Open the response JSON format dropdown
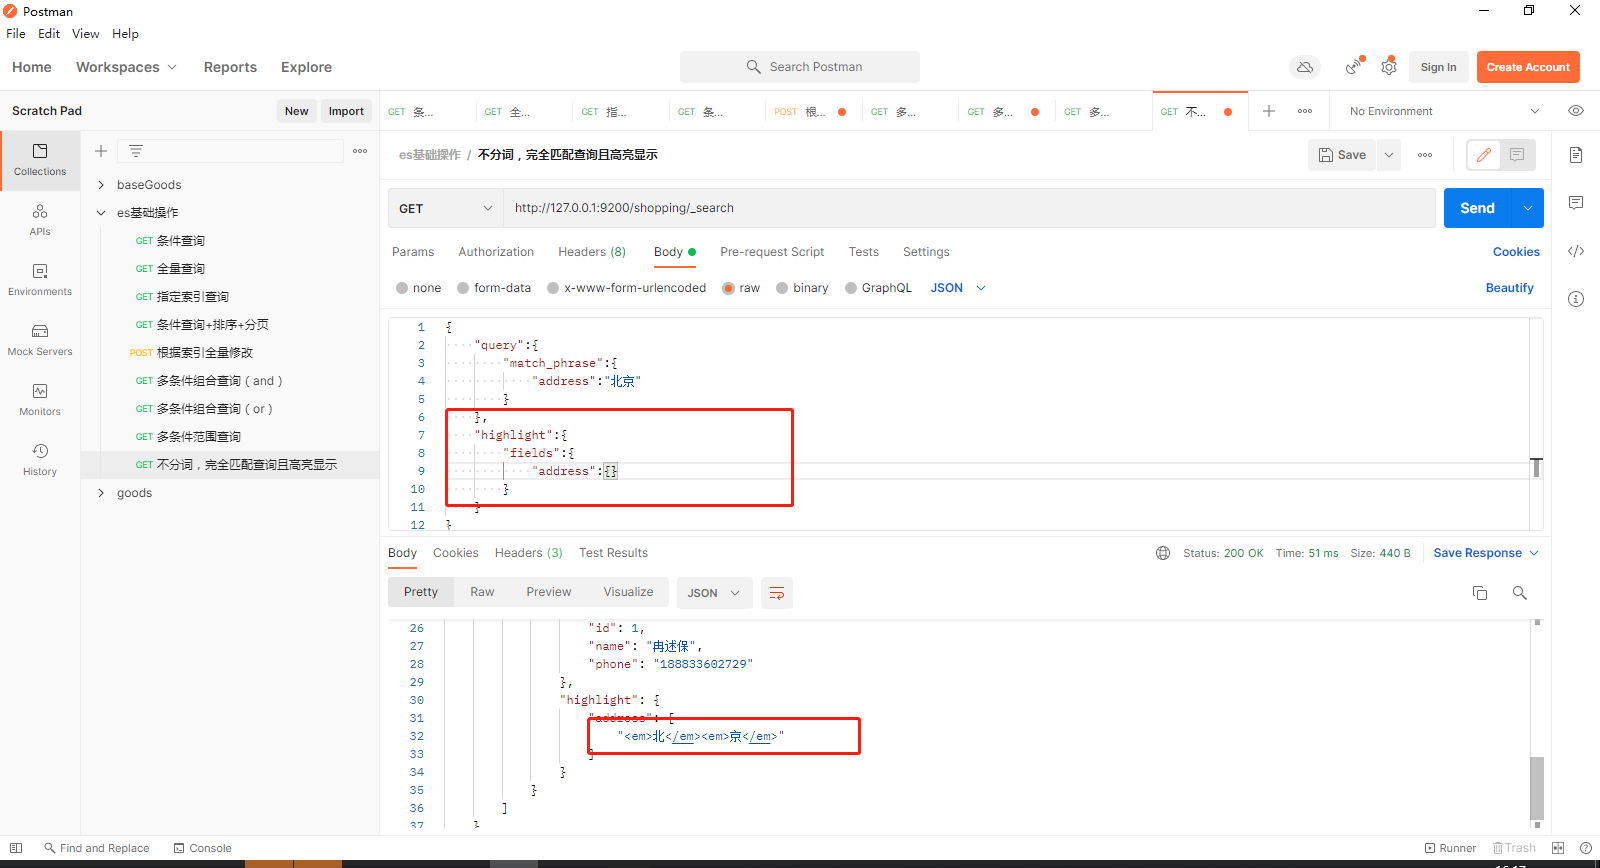The width and height of the screenshot is (1600, 868). 715,593
